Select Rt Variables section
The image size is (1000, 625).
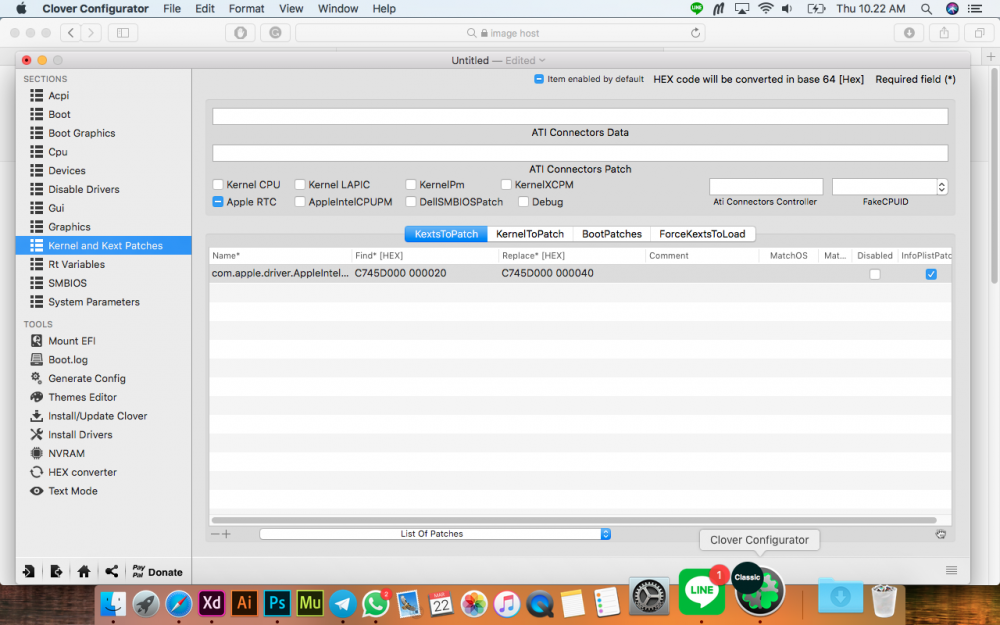point(77,264)
